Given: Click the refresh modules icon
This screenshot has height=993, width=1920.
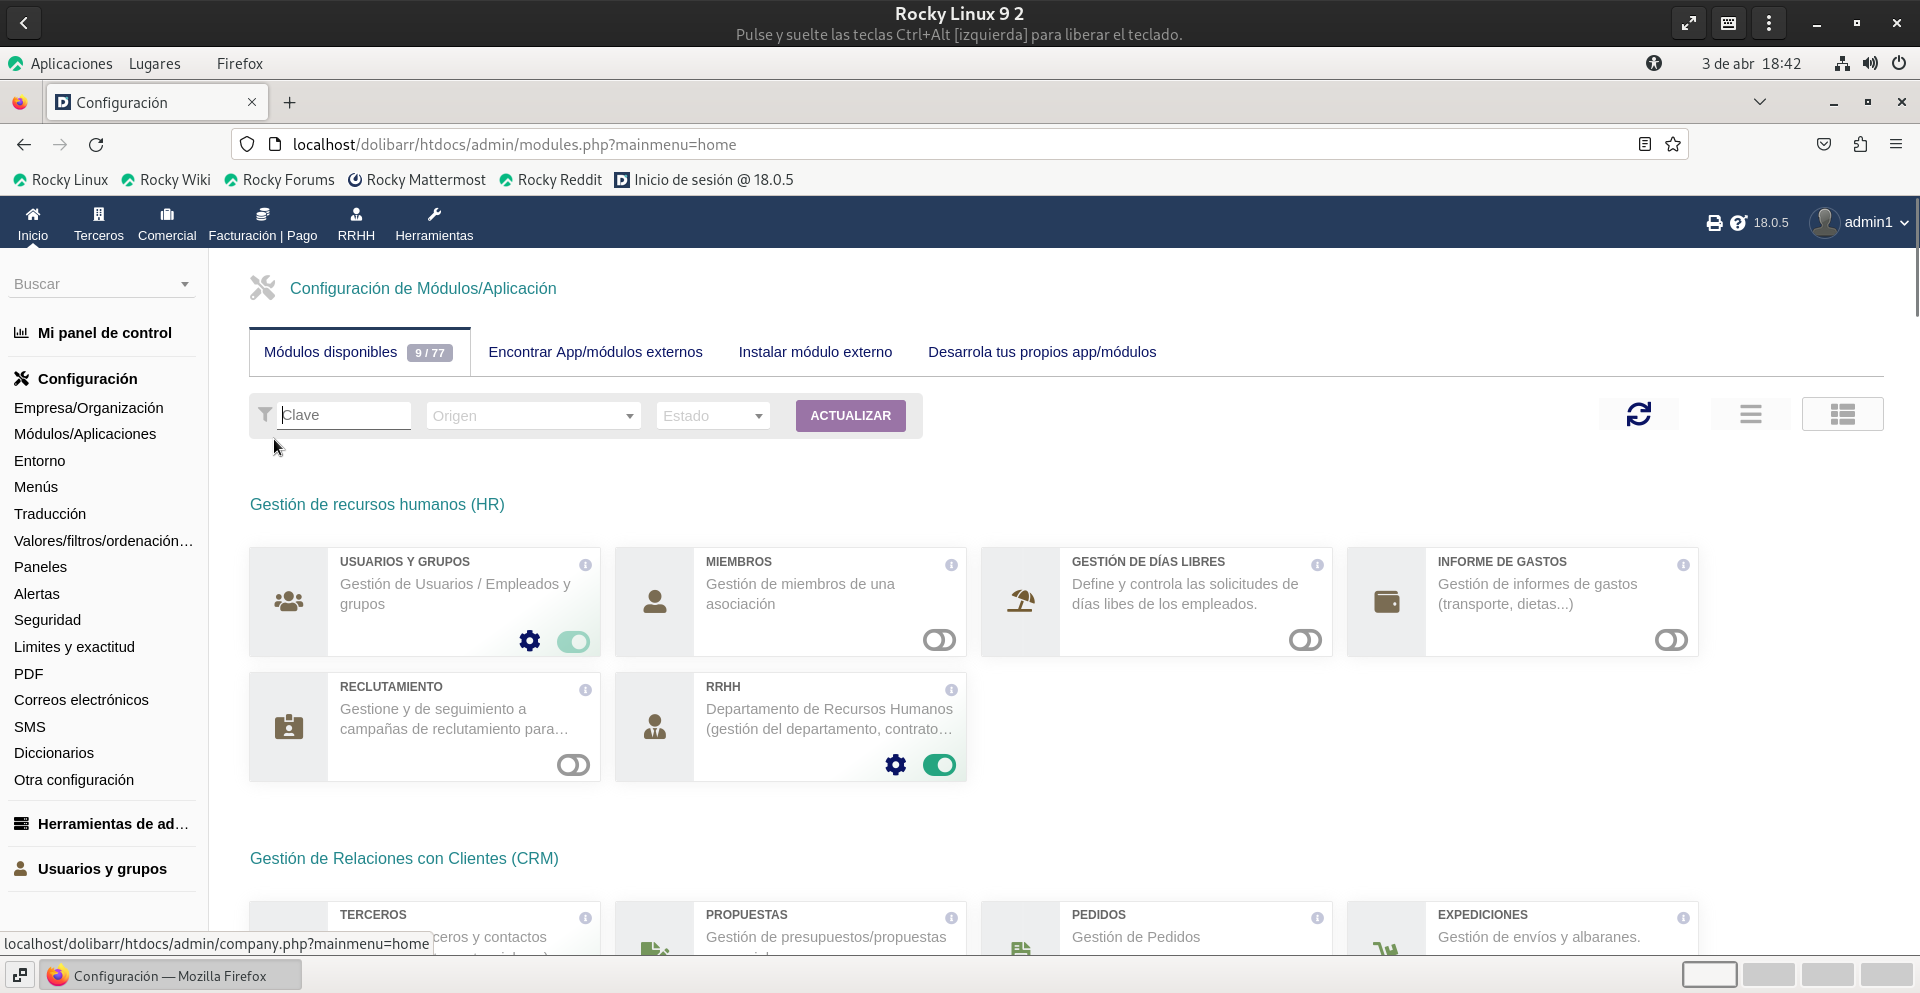Looking at the screenshot, I should click(x=1638, y=414).
